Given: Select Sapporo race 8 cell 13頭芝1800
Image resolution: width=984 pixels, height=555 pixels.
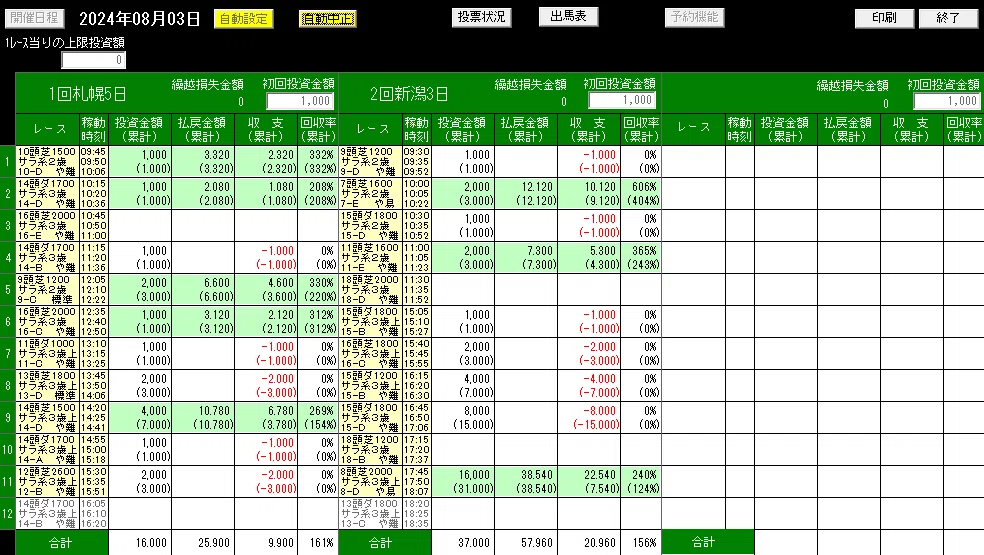Looking at the screenshot, I should [x=47, y=385].
